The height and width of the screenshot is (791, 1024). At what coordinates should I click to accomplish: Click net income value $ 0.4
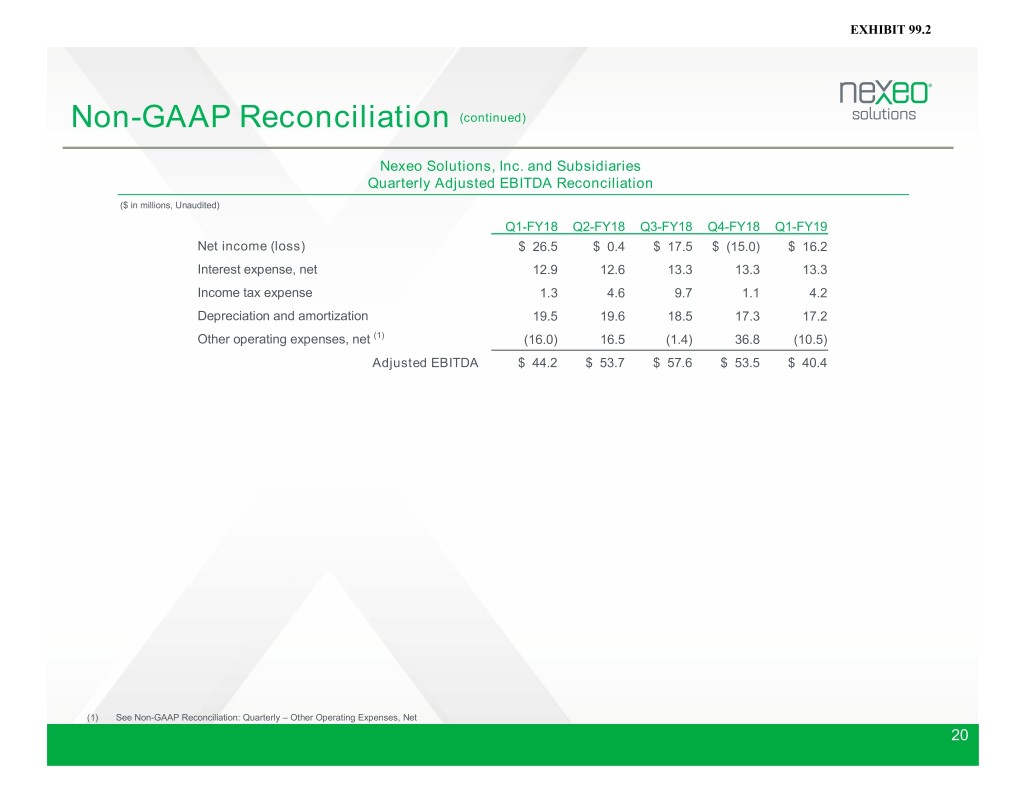point(609,246)
